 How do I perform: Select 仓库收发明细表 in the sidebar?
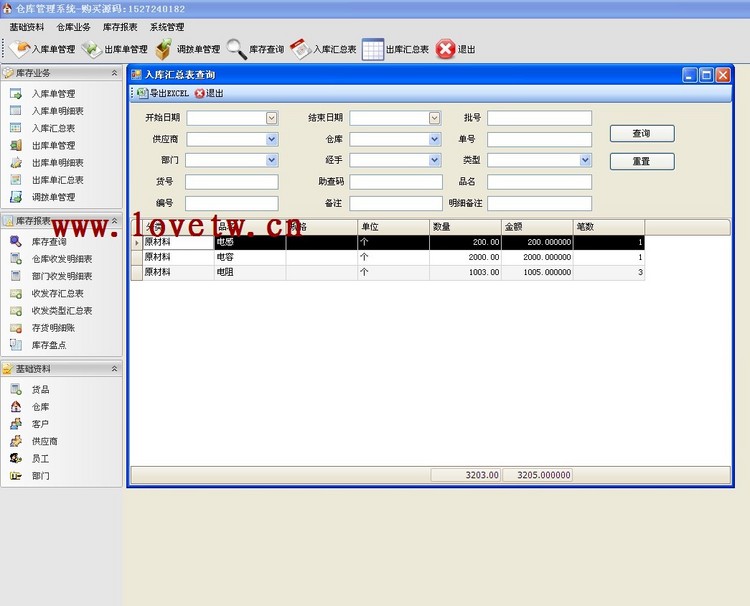point(62,259)
